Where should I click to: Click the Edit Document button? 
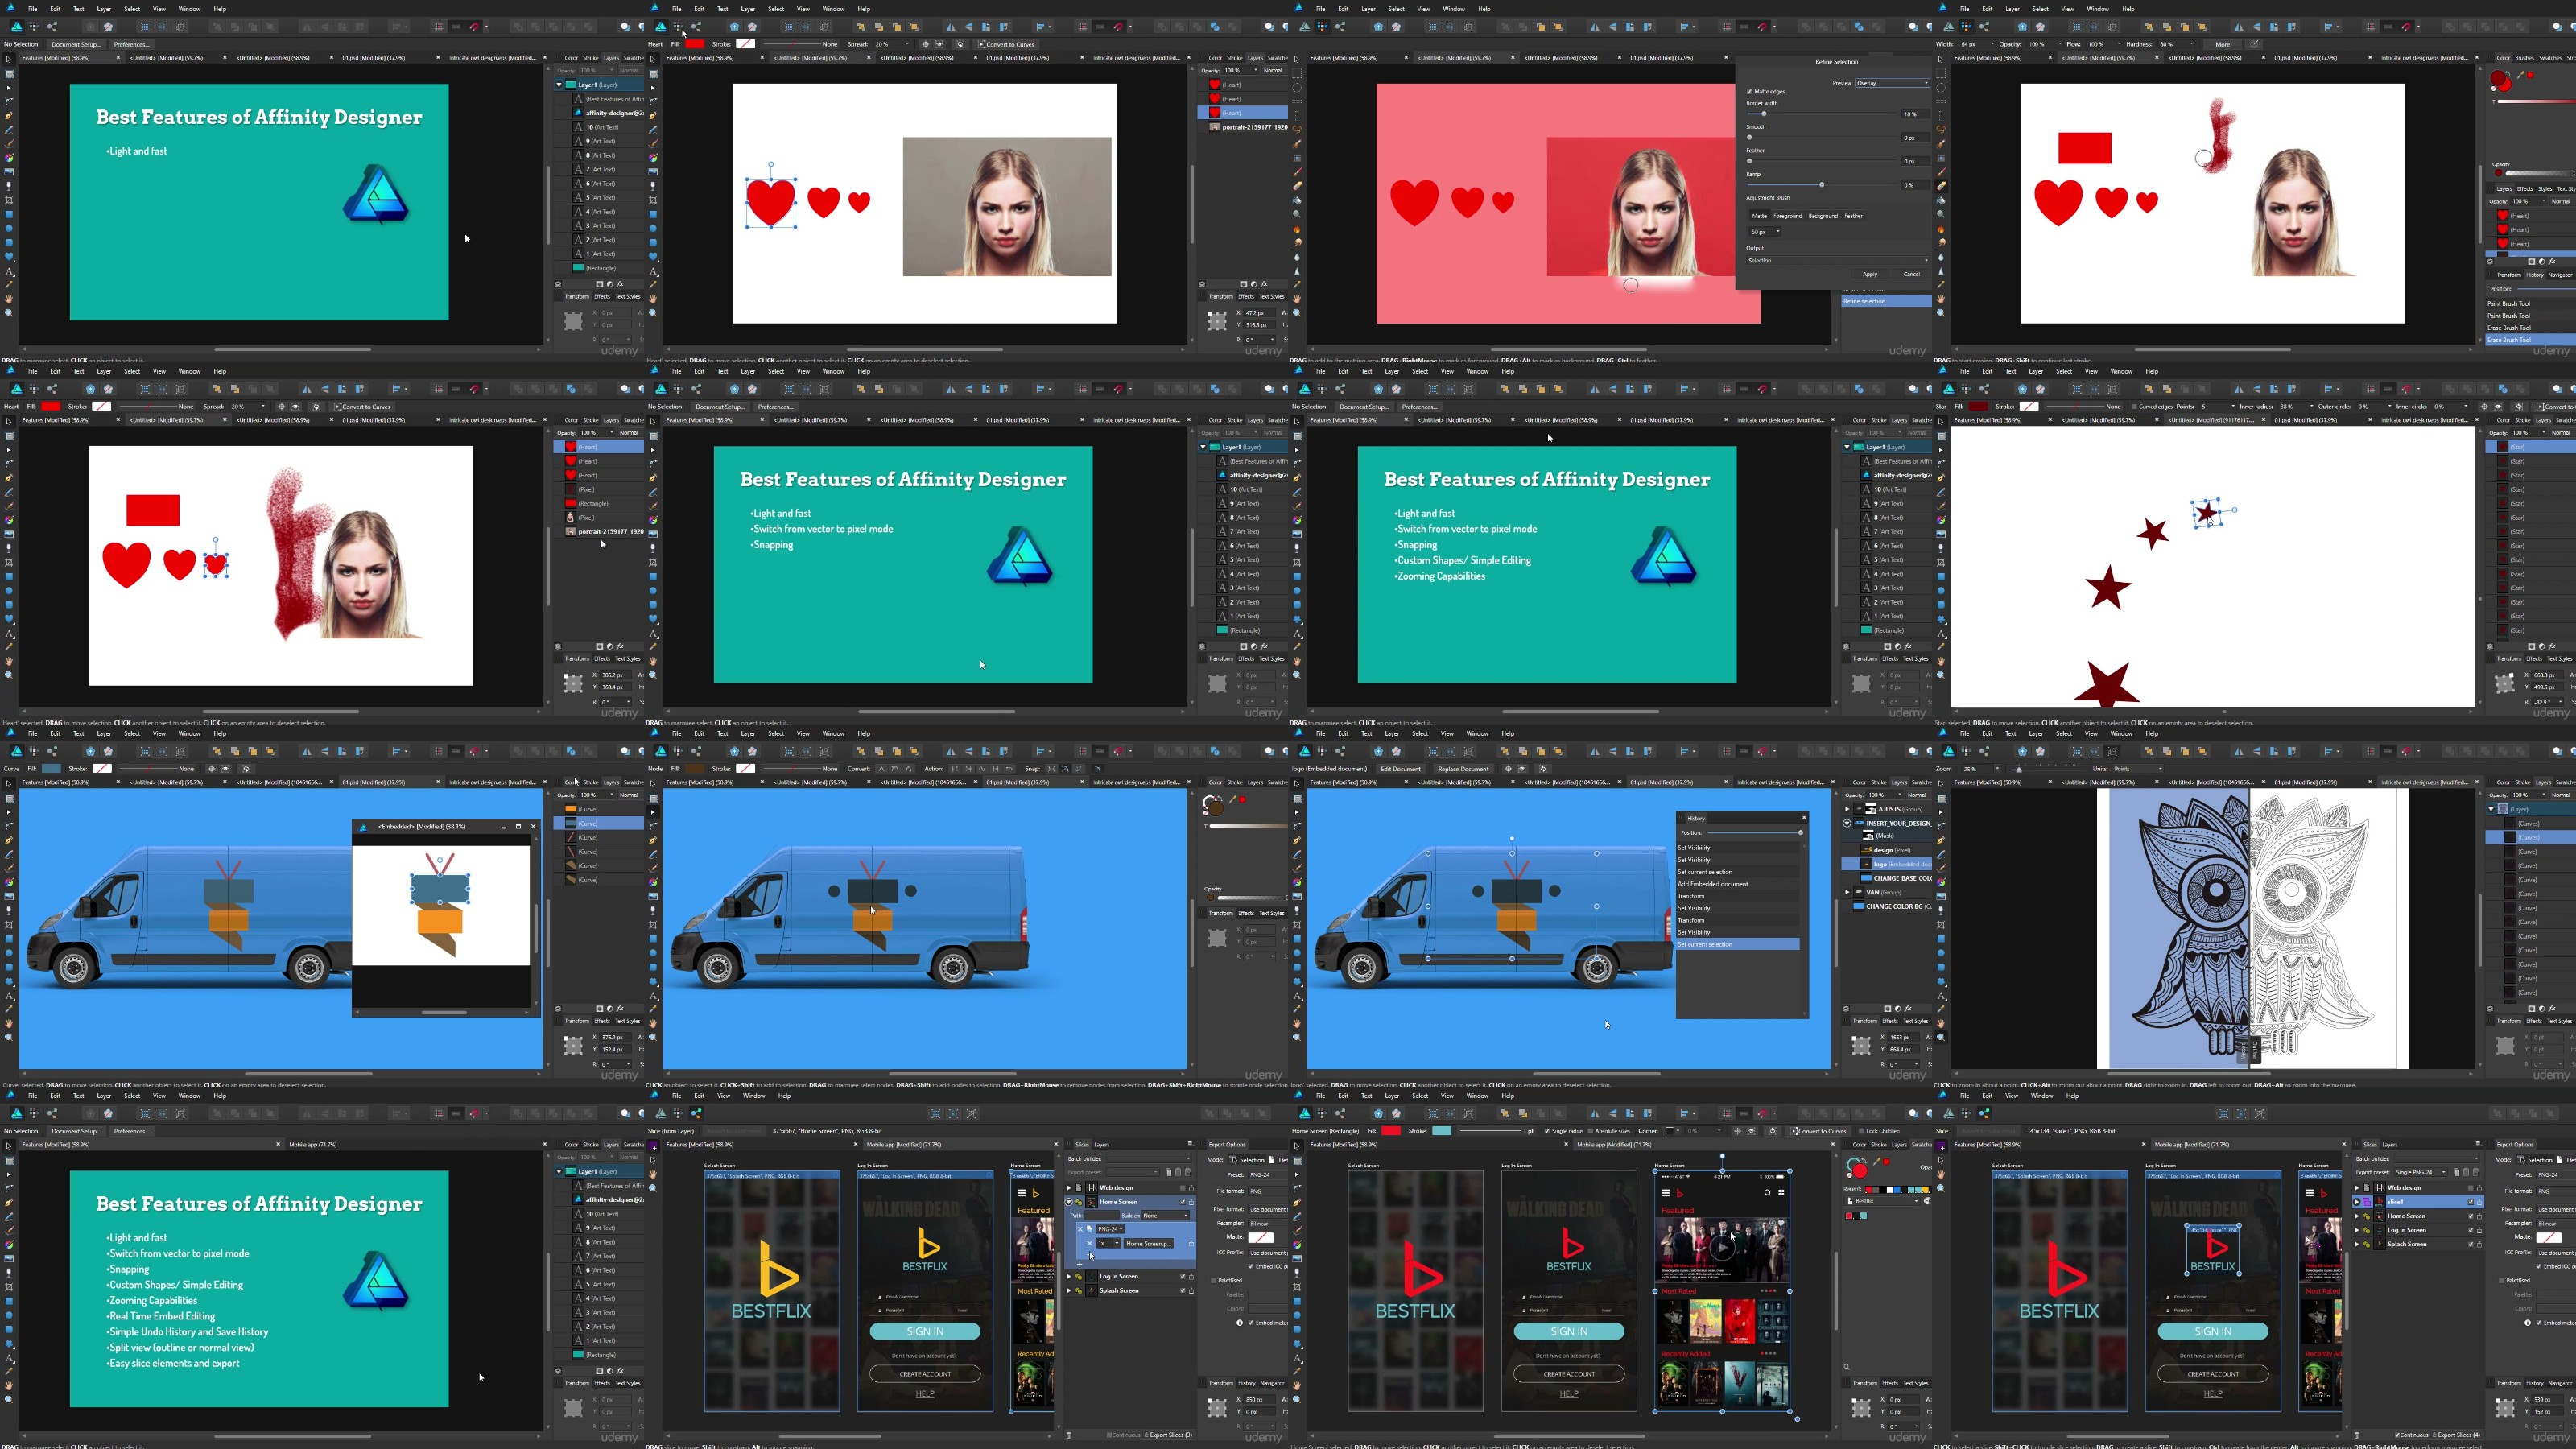(x=1400, y=769)
